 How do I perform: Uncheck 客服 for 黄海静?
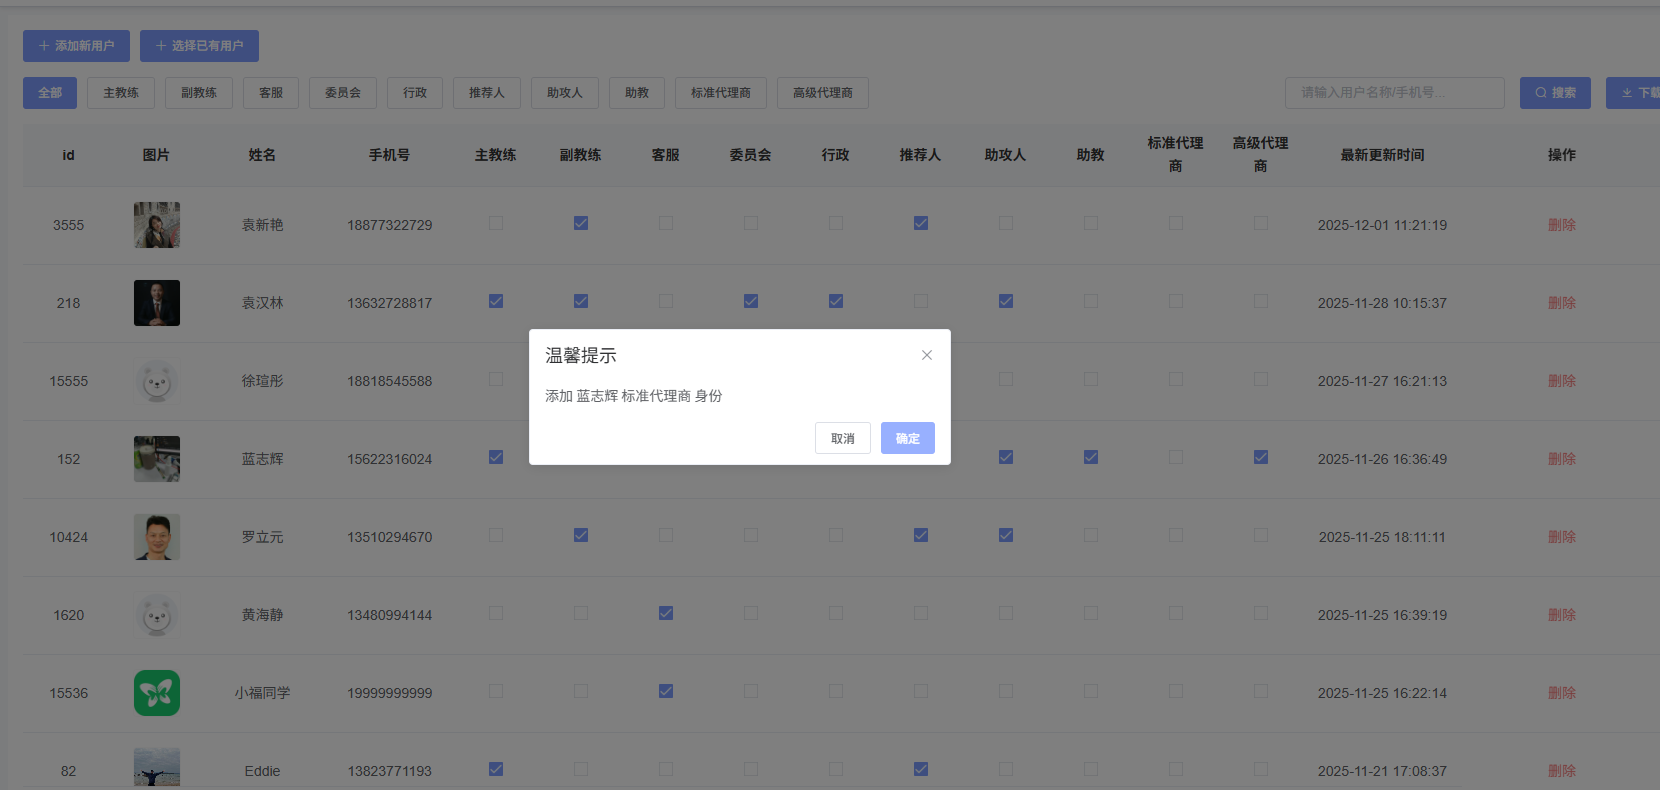[666, 613]
